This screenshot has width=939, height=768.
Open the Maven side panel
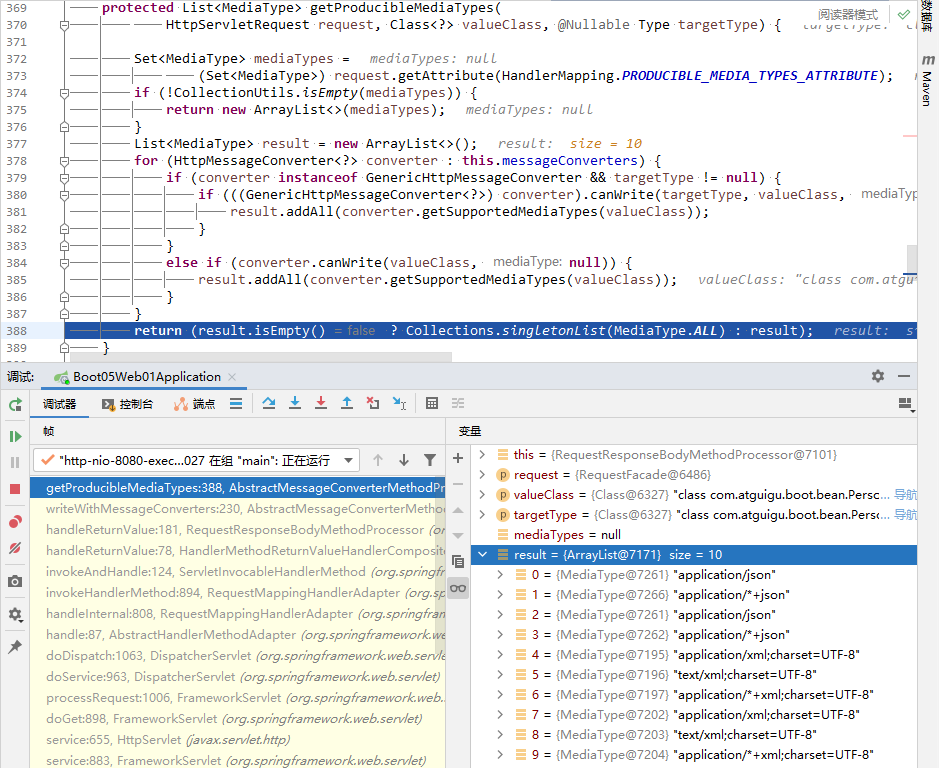pos(928,81)
